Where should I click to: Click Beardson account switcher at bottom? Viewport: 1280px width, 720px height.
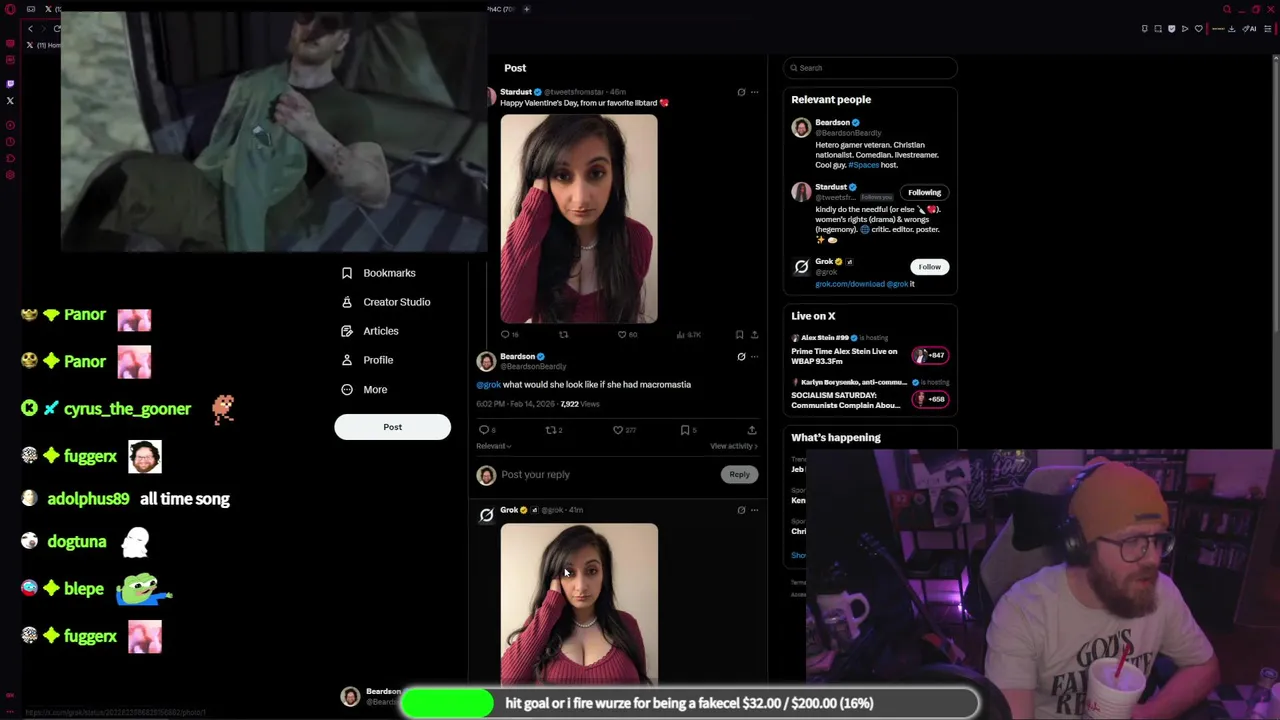tap(372, 696)
